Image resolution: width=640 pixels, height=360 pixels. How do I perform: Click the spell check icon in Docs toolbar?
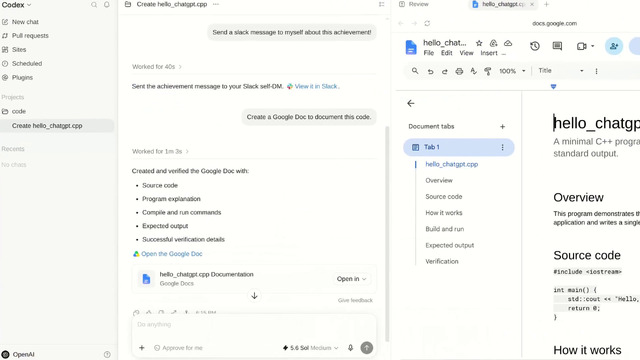pyautogui.click(x=473, y=71)
